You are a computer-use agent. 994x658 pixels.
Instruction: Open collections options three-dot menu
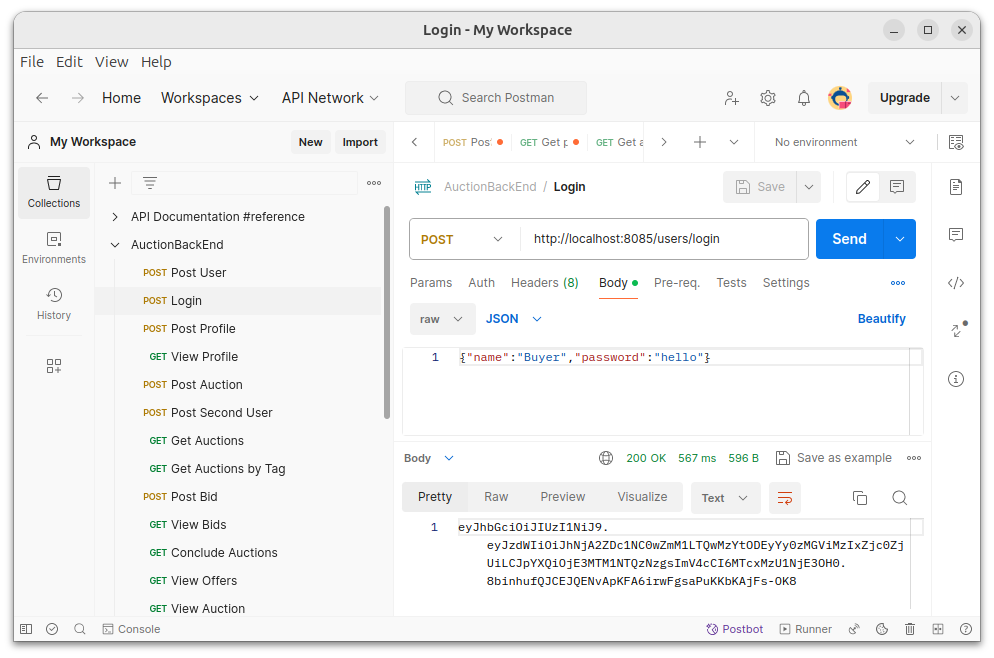[x=374, y=183]
